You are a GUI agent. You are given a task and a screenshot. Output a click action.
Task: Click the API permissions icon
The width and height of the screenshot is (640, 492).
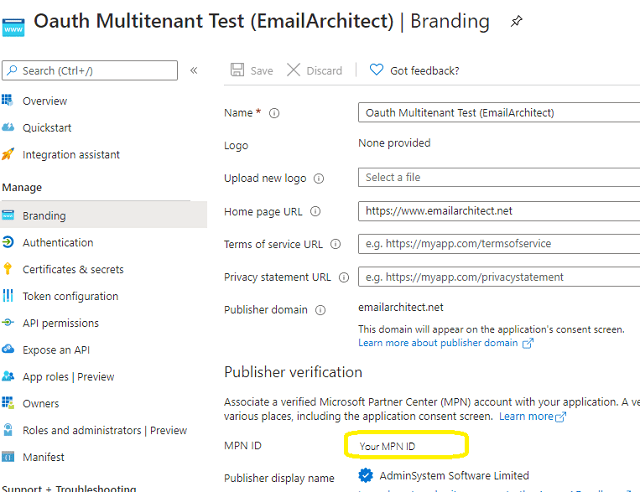point(8,323)
